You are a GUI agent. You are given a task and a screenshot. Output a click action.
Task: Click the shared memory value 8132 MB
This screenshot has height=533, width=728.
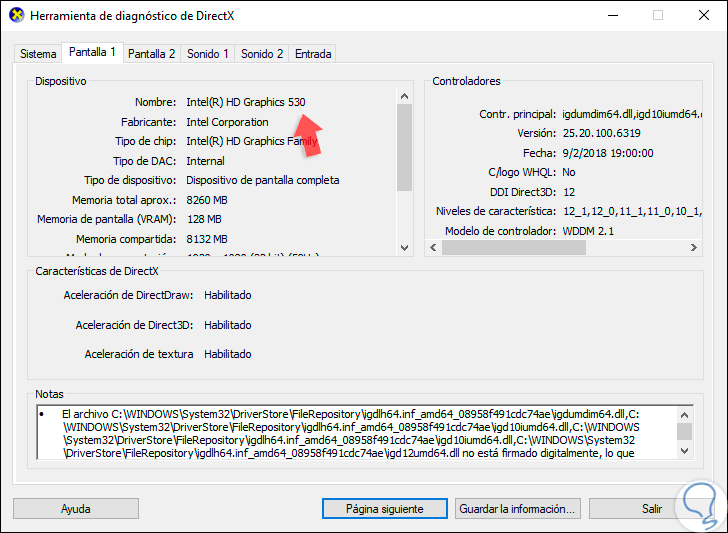click(207, 239)
